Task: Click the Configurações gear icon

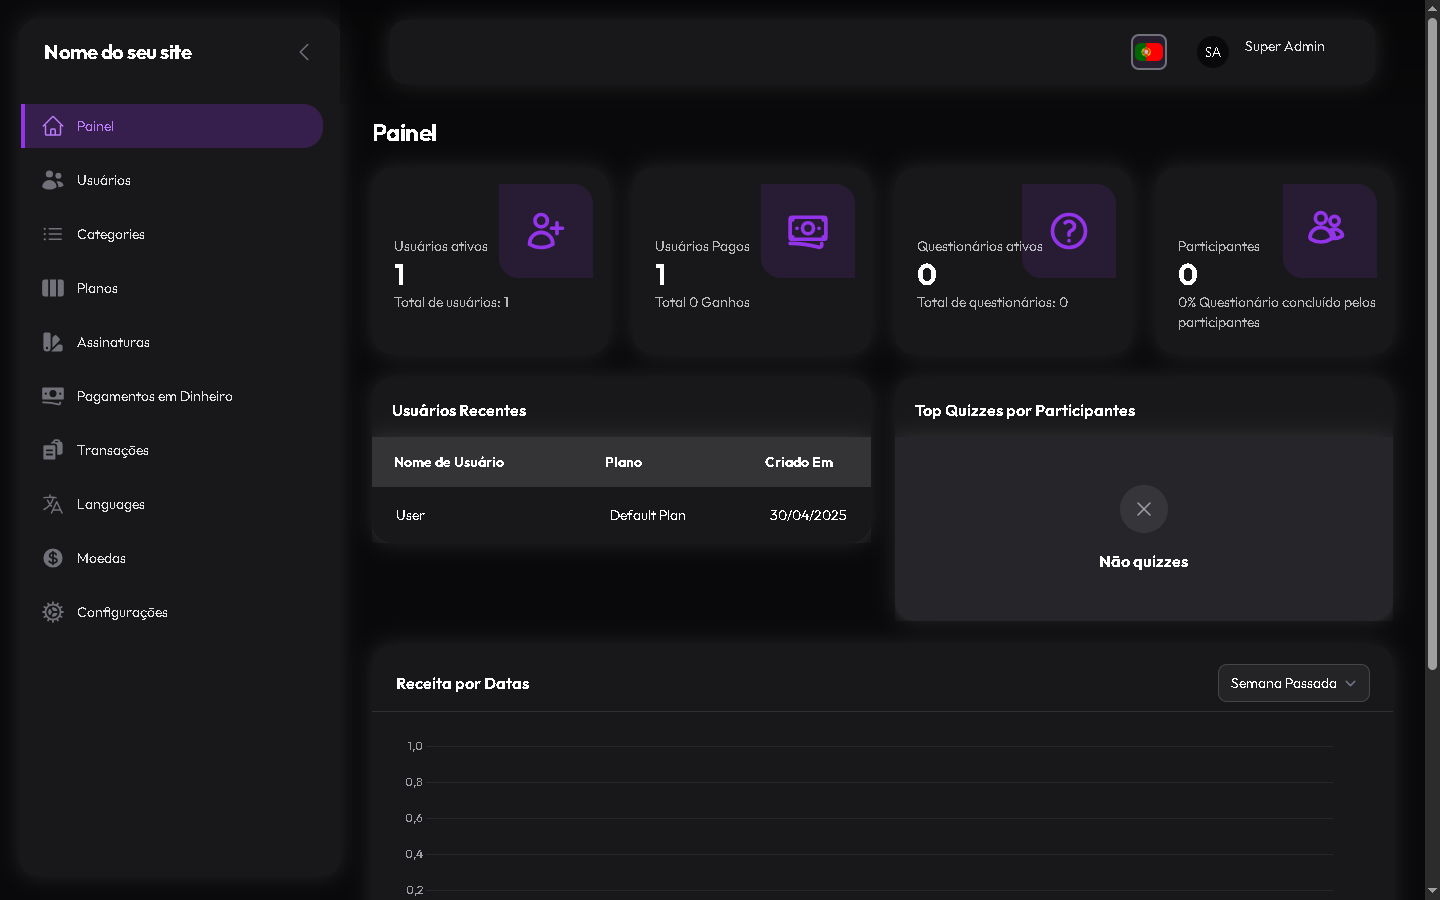Action: [53, 612]
